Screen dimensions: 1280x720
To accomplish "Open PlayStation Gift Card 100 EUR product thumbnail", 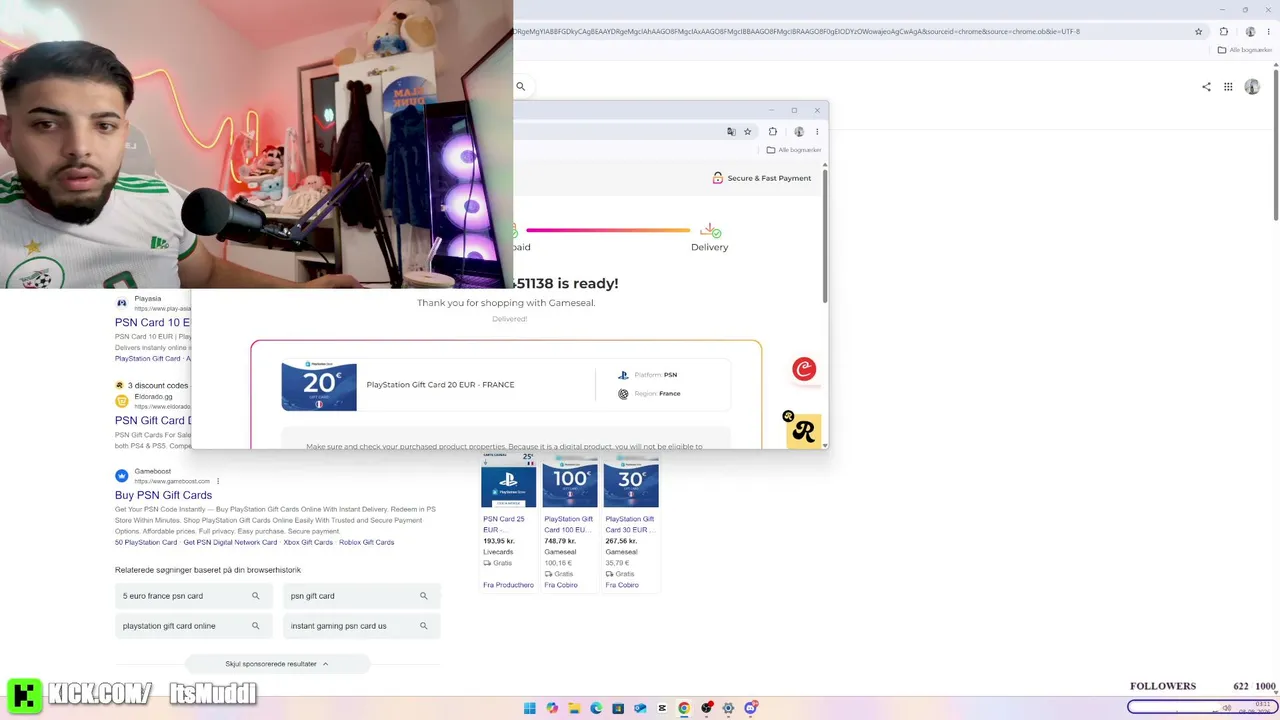I will tap(570, 480).
